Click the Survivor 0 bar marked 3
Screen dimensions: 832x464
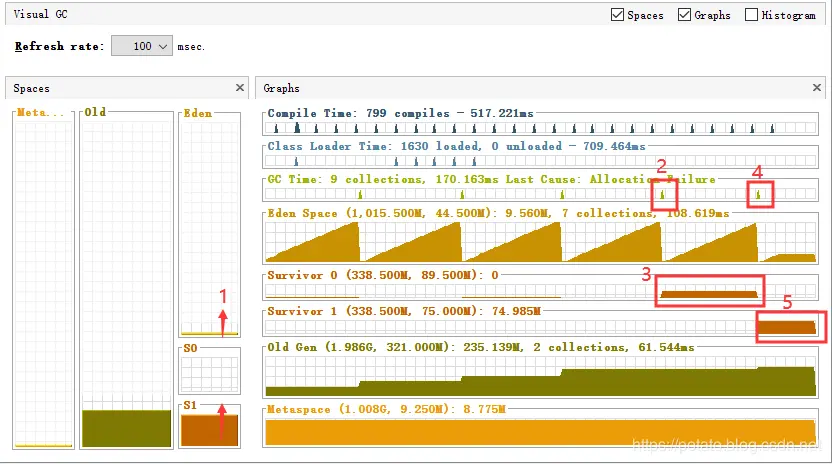(709, 294)
